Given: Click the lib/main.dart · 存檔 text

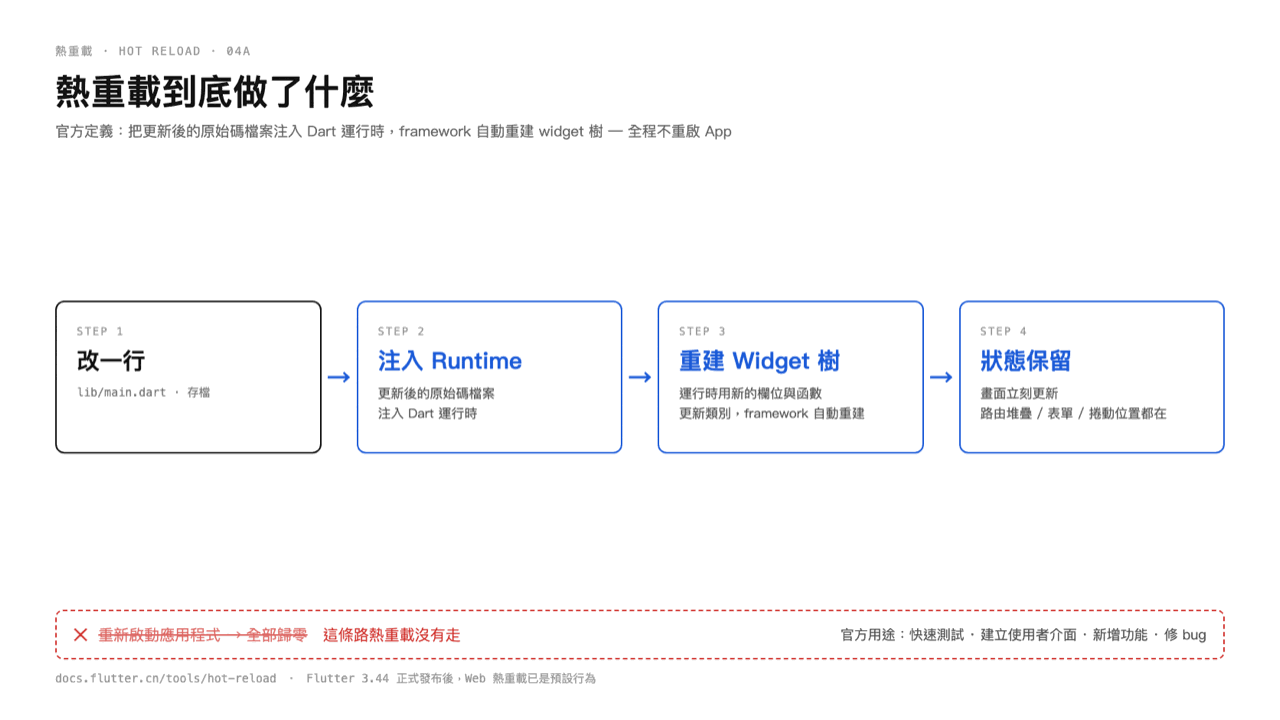Looking at the screenshot, I should [x=144, y=392].
